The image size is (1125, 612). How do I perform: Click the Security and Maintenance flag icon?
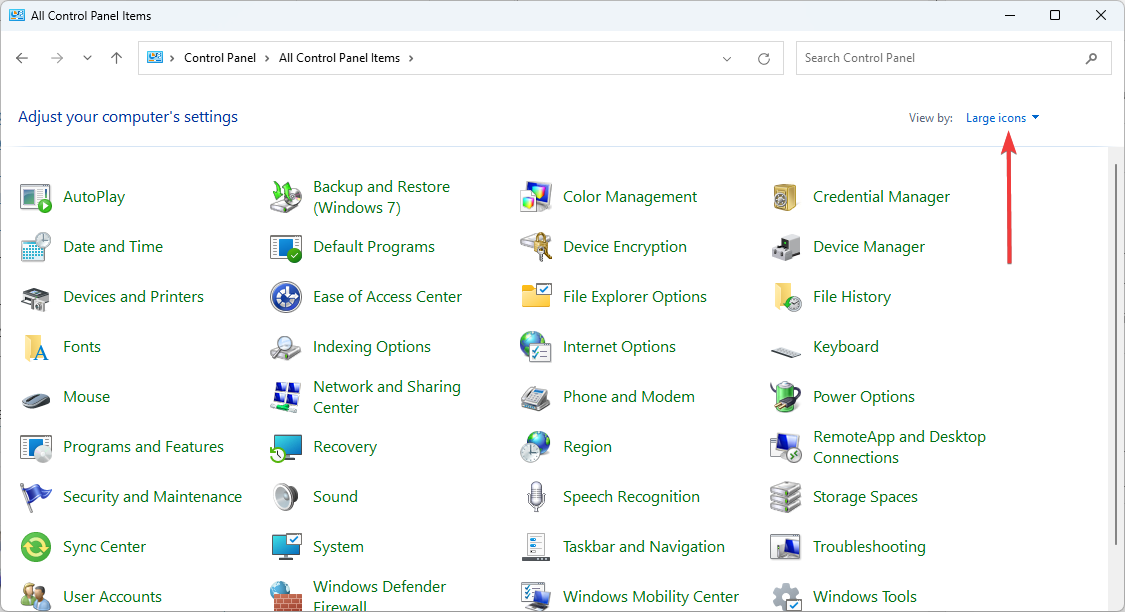coord(35,497)
